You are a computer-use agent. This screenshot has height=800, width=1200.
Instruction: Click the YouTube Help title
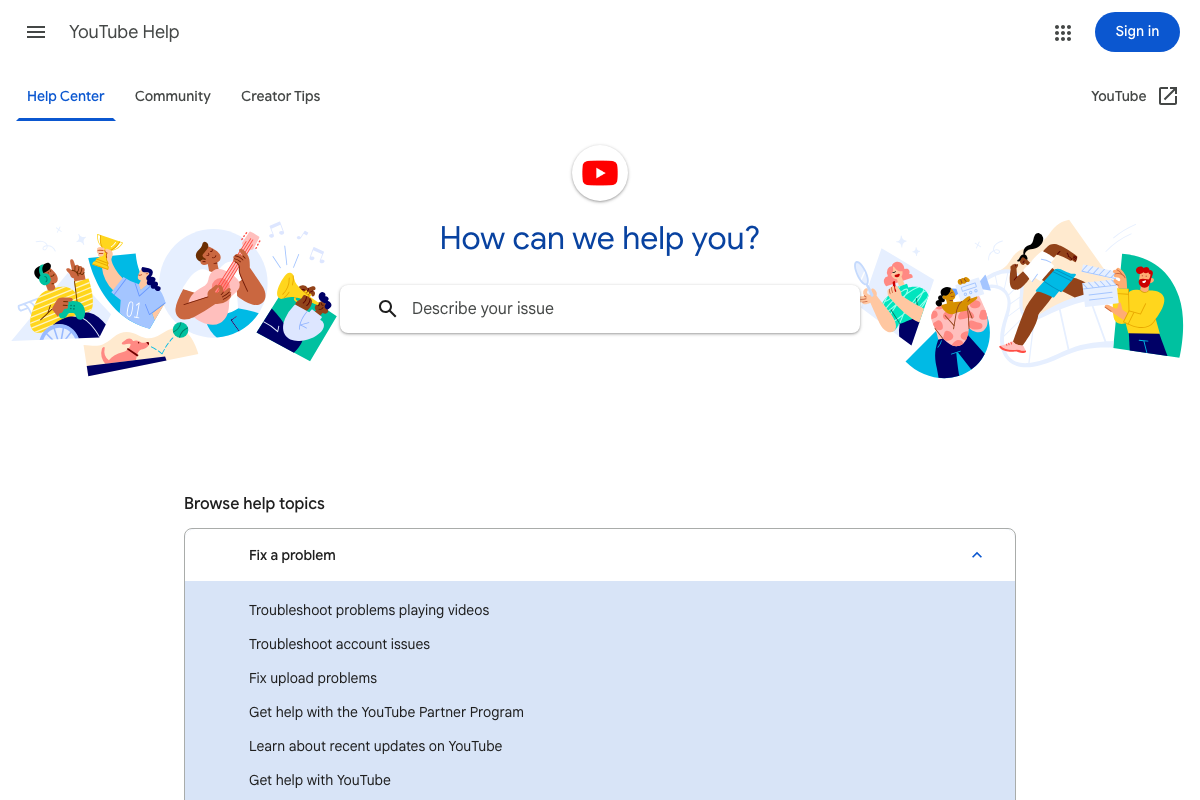(x=124, y=32)
